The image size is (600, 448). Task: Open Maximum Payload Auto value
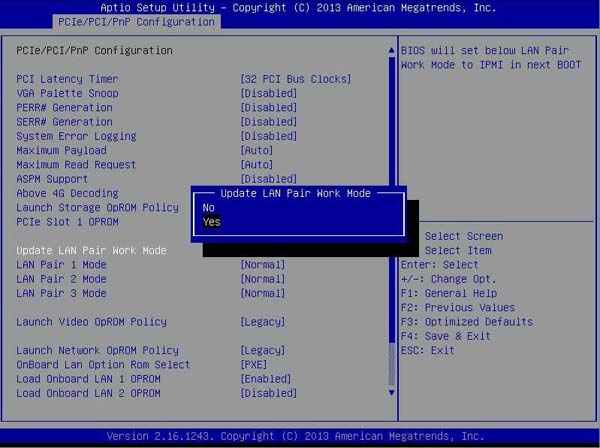tap(256, 150)
